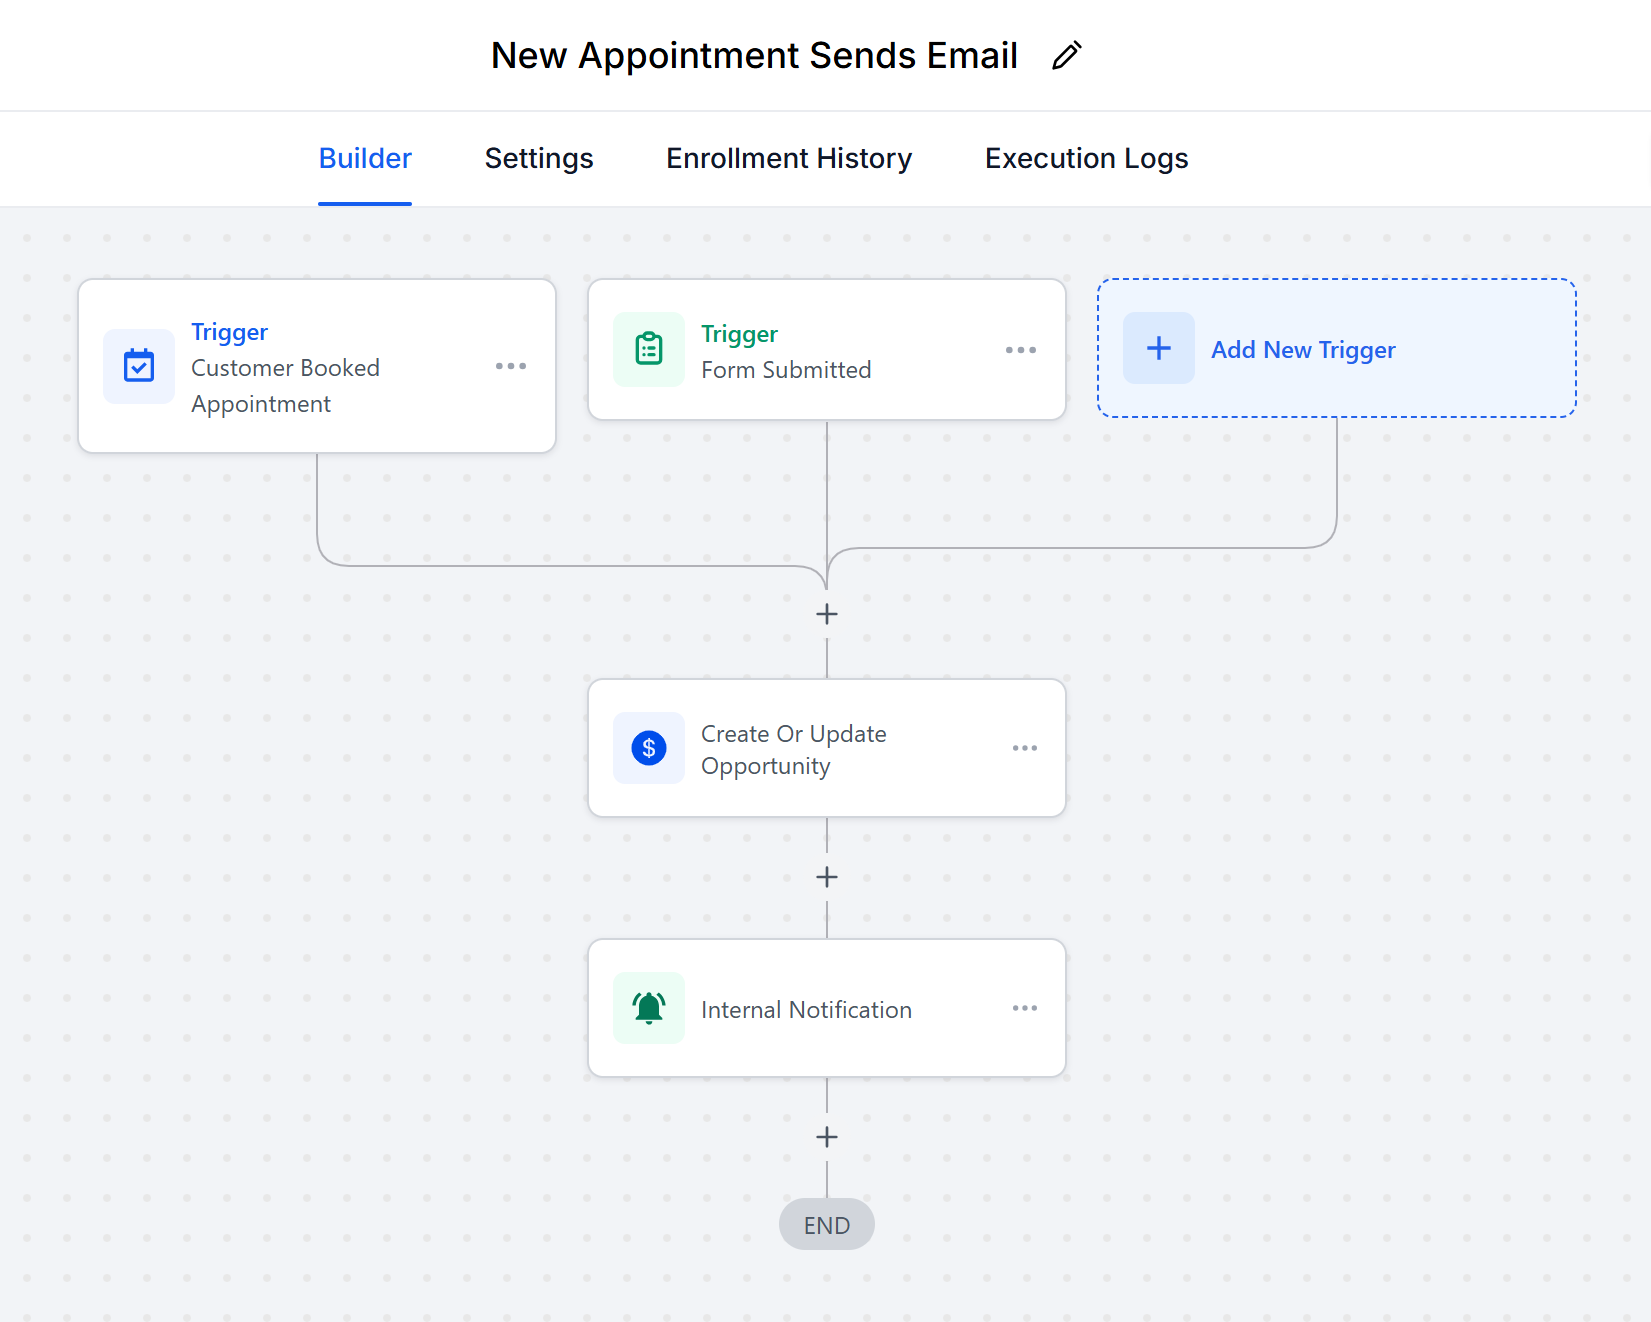This screenshot has width=1651, height=1322.
Task: Show more options for Internal Notification action
Action: [1025, 1008]
